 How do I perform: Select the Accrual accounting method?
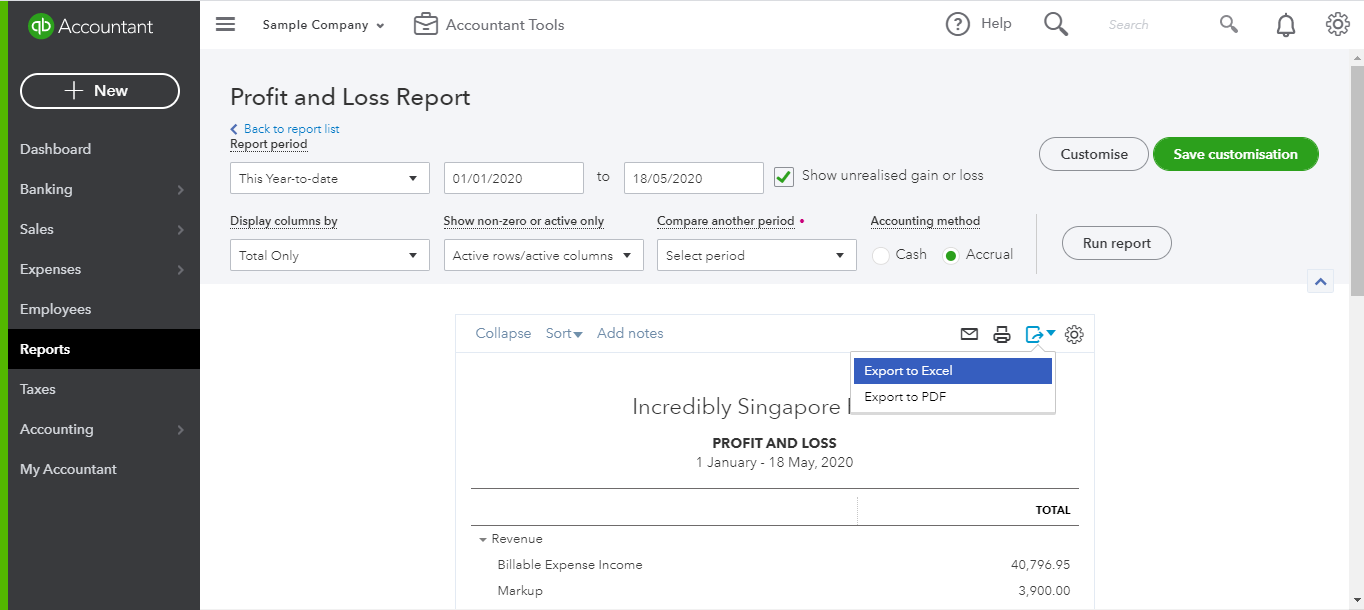pos(951,256)
